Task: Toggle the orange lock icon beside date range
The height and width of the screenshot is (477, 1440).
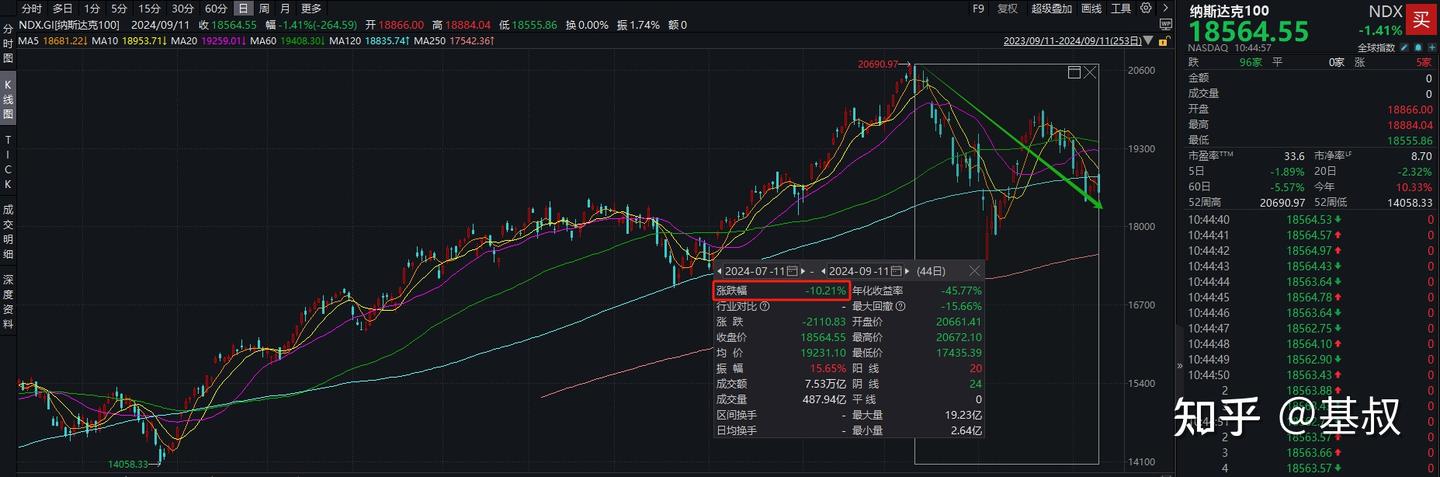Action: pyautogui.click(x=1165, y=41)
